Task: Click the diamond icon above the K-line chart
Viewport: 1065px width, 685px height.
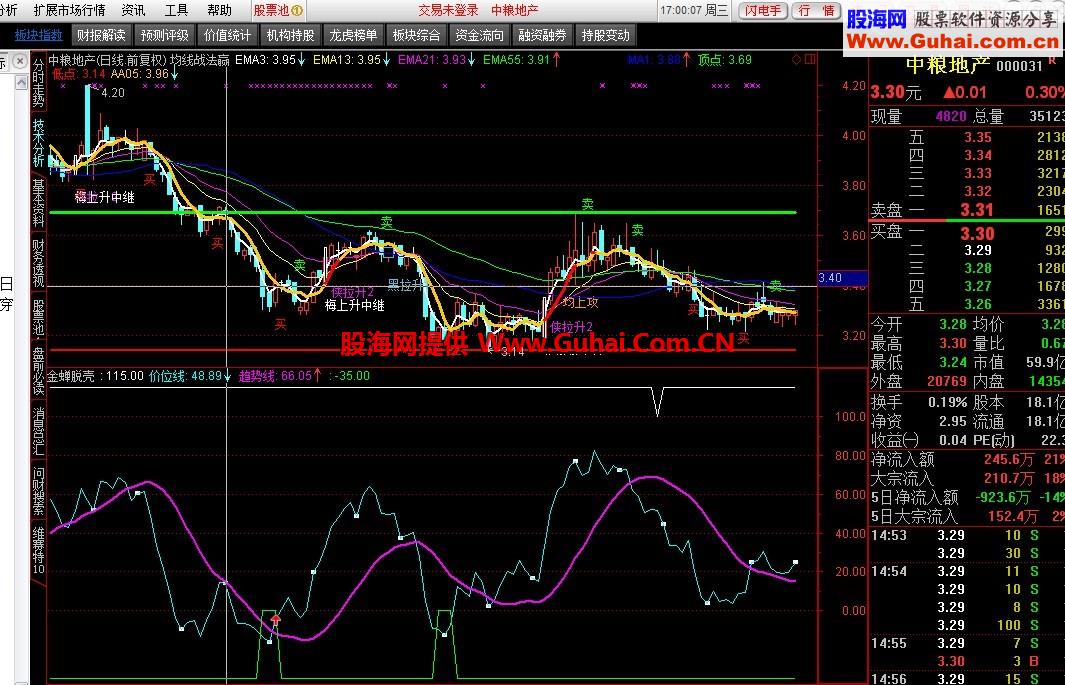Action: [x=796, y=60]
